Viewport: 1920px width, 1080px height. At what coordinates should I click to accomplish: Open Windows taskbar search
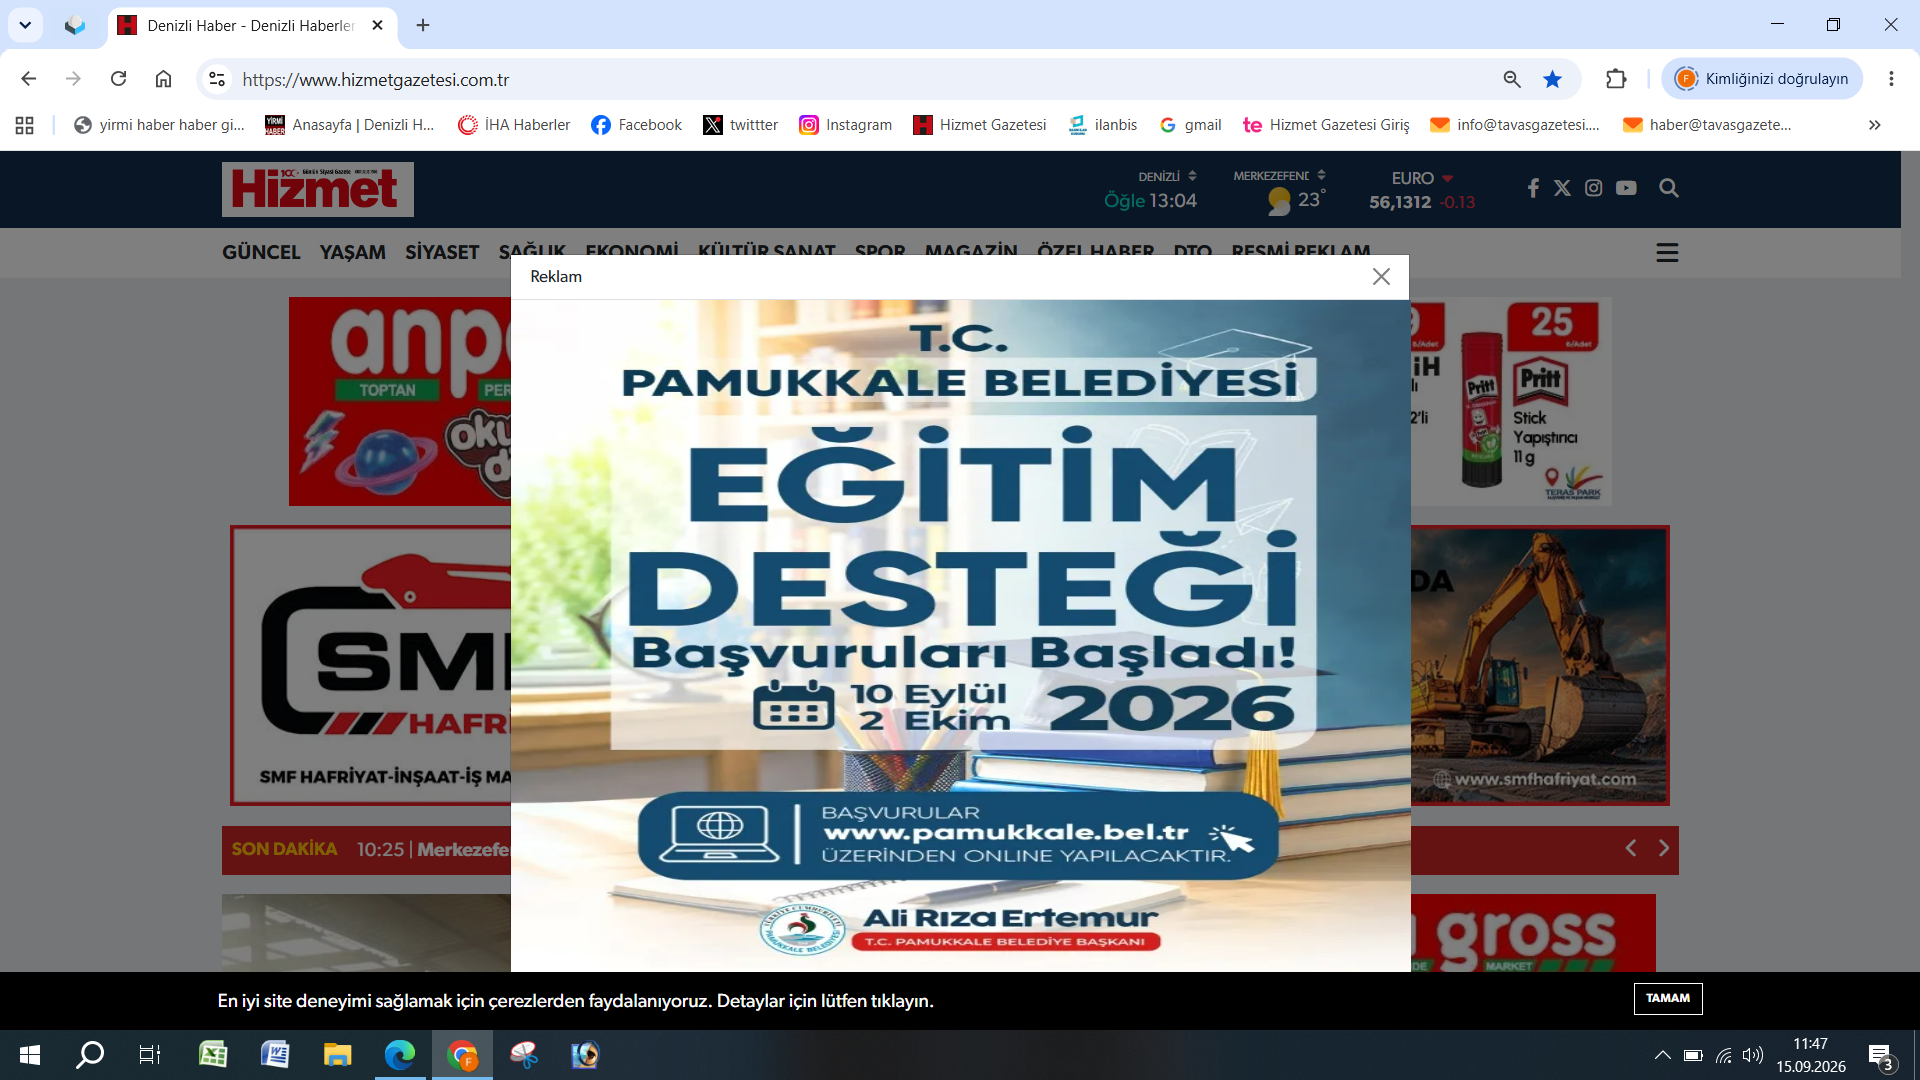(x=90, y=1055)
